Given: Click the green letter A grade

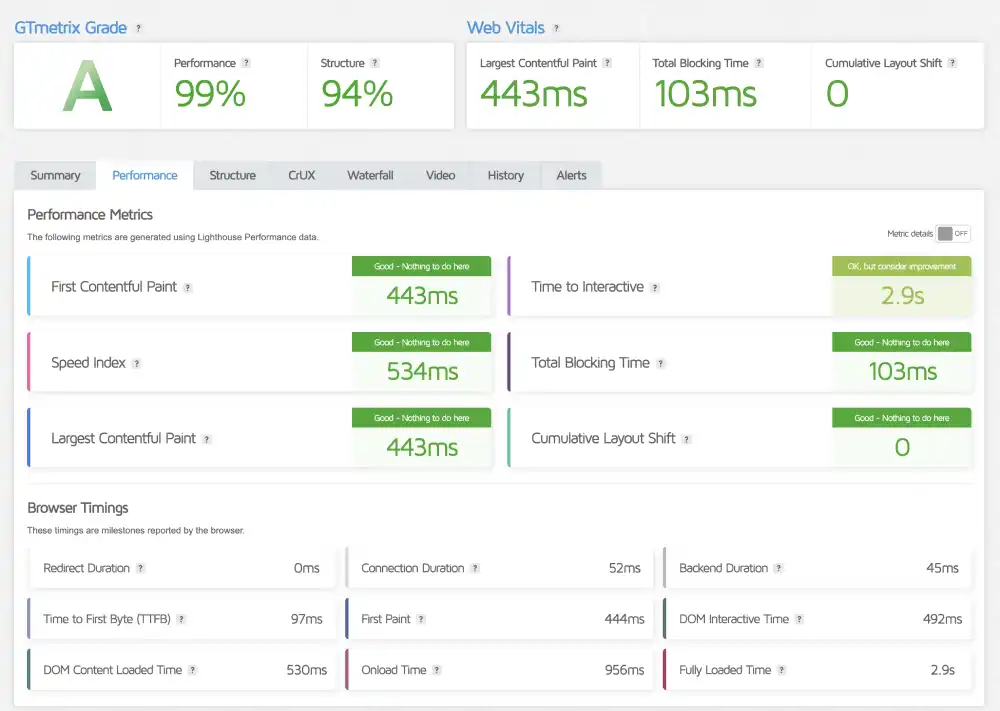Looking at the screenshot, I should (85, 86).
